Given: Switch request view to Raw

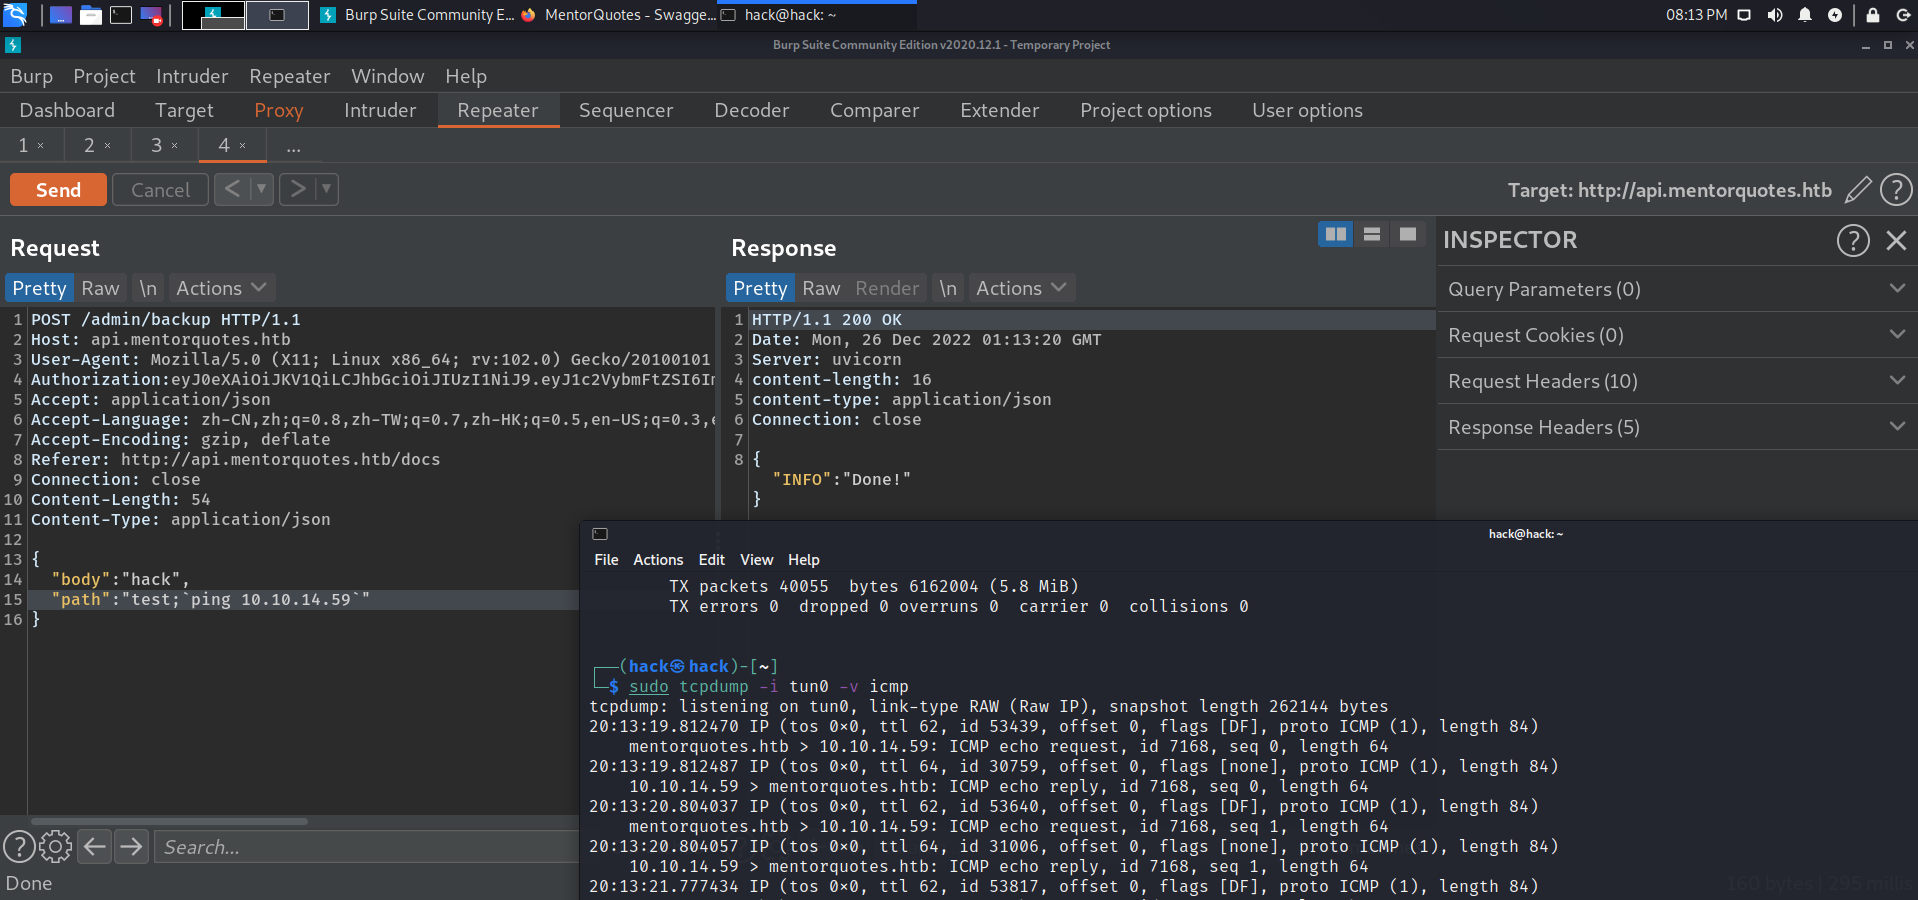Looking at the screenshot, I should pyautogui.click(x=100, y=288).
